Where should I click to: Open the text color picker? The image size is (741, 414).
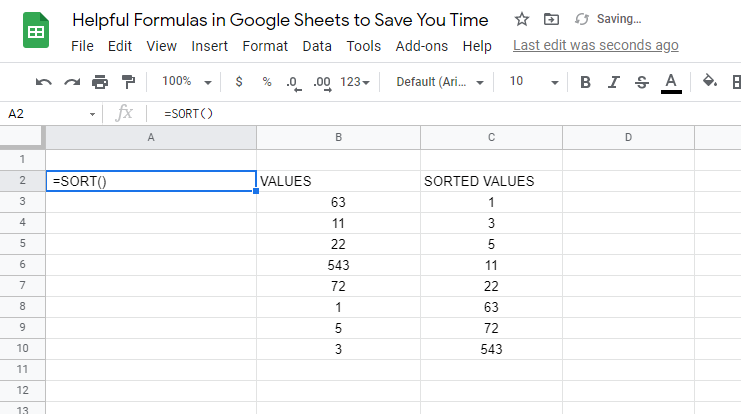[x=671, y=83]
